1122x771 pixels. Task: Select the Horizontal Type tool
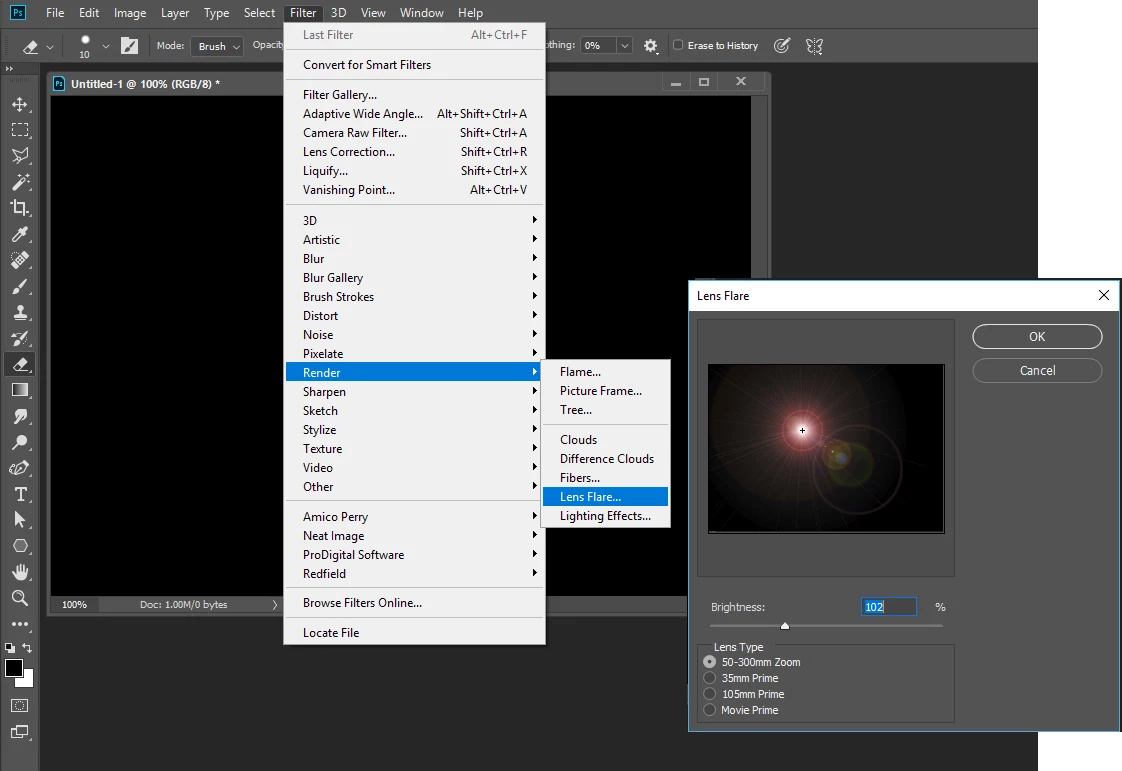(x=20, y=494)
